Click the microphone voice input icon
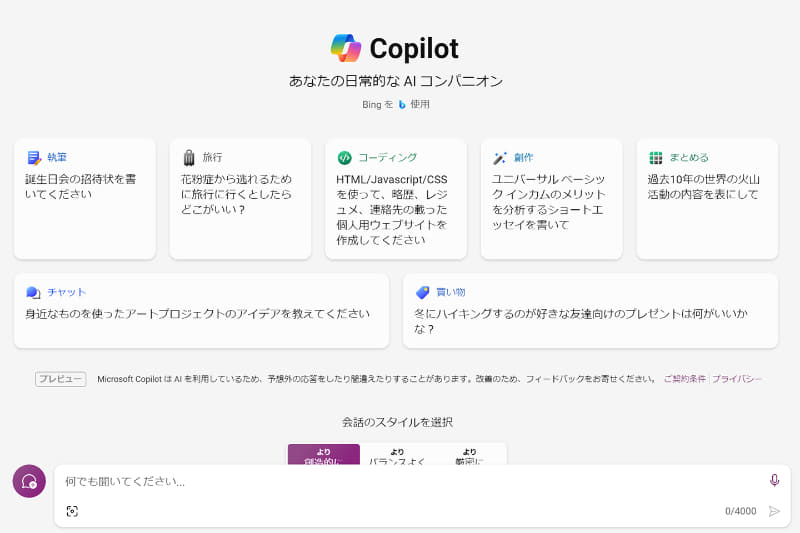Image resolution: width=800 pixels, height=533 pixels. click(x=774, y=481)
